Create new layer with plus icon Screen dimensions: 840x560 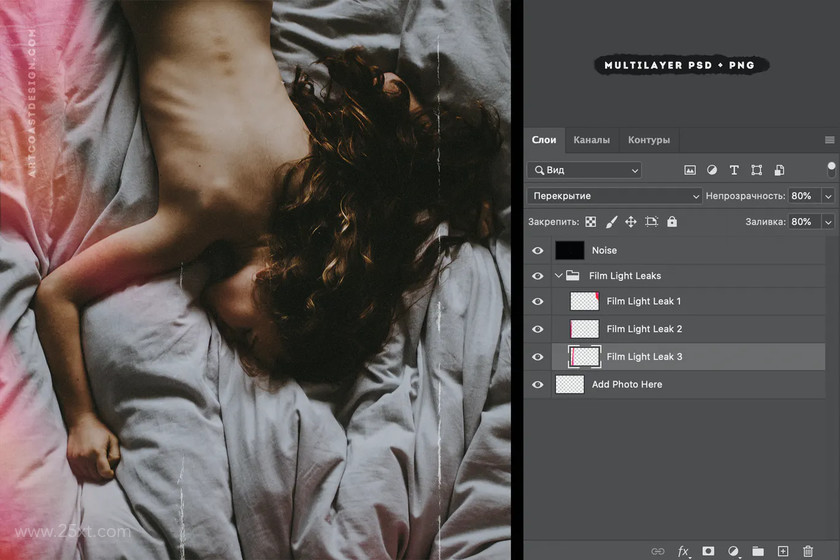783,551
